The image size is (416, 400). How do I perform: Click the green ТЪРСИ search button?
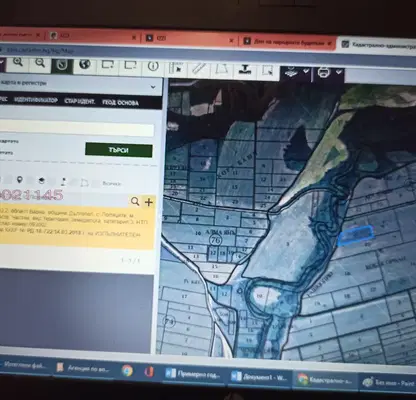pos(119,150)
